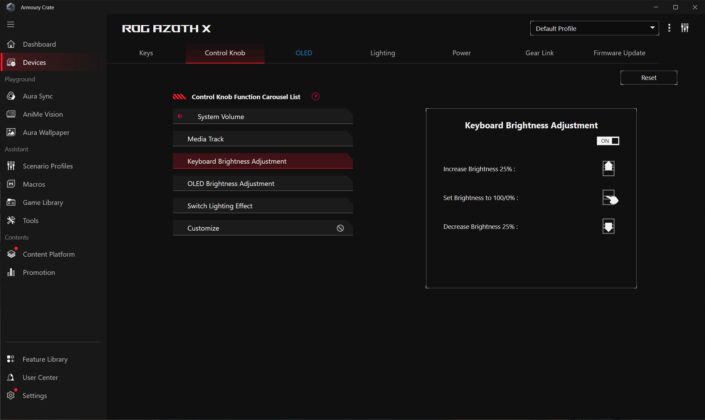
Task: Select OLED Brightness Adjustment list item
Action: 263,183
